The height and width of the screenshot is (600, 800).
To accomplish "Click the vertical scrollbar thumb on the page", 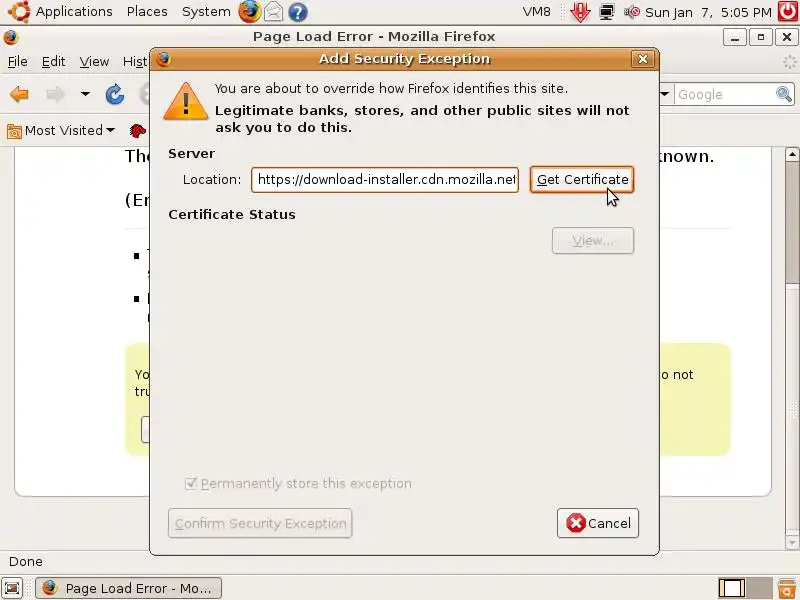I will pyautogui.click(x=792, y=222).
